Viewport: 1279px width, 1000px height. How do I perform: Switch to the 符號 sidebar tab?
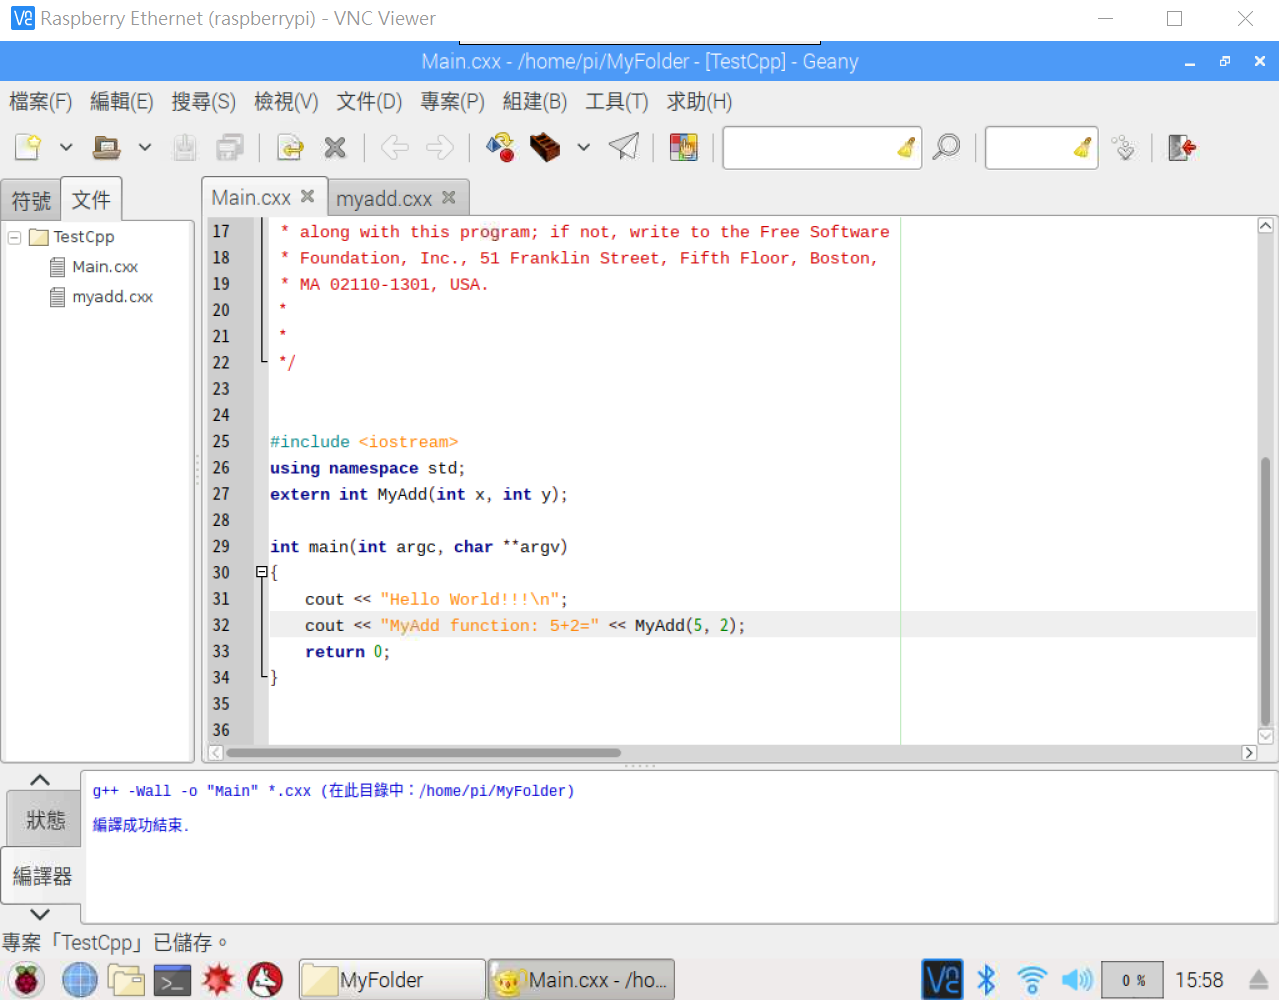click(x=31, y=201)
